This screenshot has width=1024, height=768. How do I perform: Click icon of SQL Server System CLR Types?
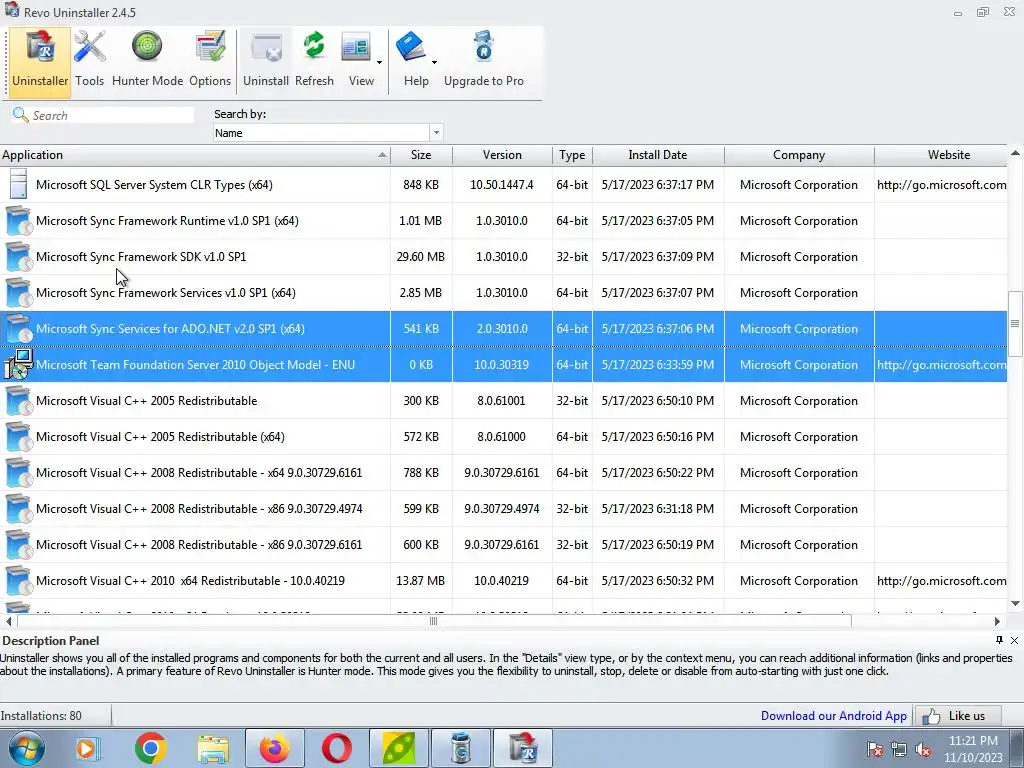[18, 184]
